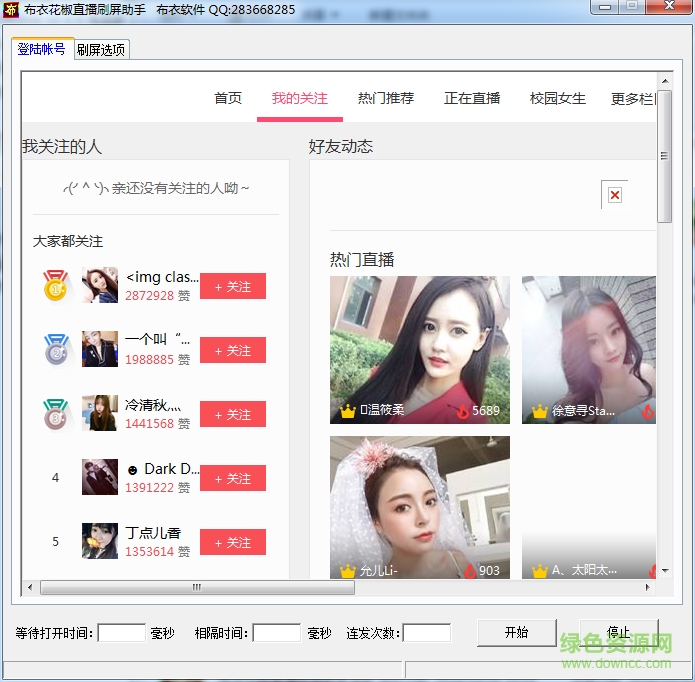Follow the user with 2872928 likes
695x682 pixels.
click(x=233, y=287)
